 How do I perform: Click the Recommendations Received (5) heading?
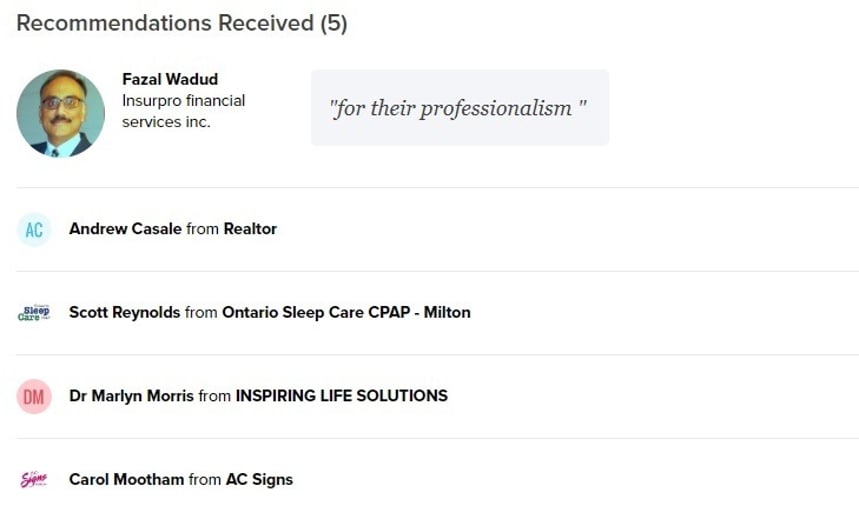coord(182,23)
